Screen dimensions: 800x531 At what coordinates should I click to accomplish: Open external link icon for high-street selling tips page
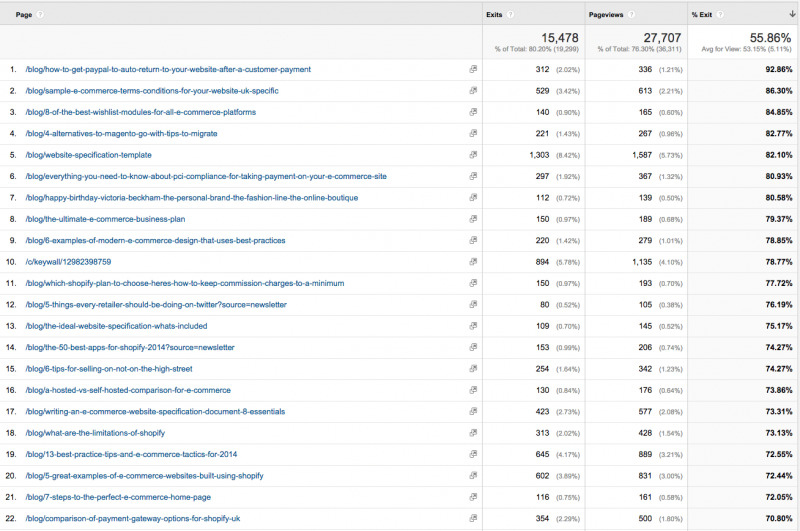click(x=473, y=369)
